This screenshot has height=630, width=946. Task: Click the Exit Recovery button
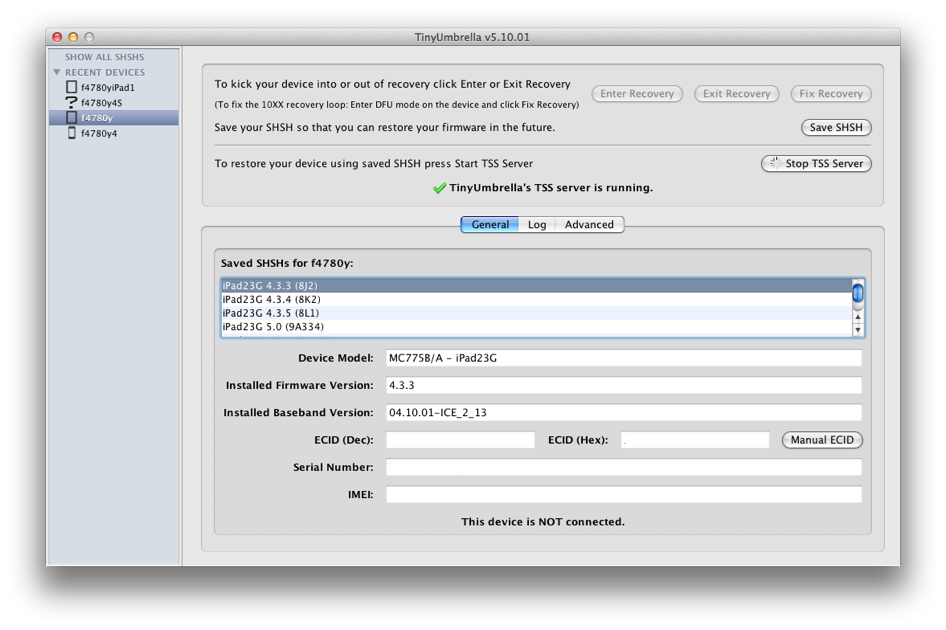[736, 94]
